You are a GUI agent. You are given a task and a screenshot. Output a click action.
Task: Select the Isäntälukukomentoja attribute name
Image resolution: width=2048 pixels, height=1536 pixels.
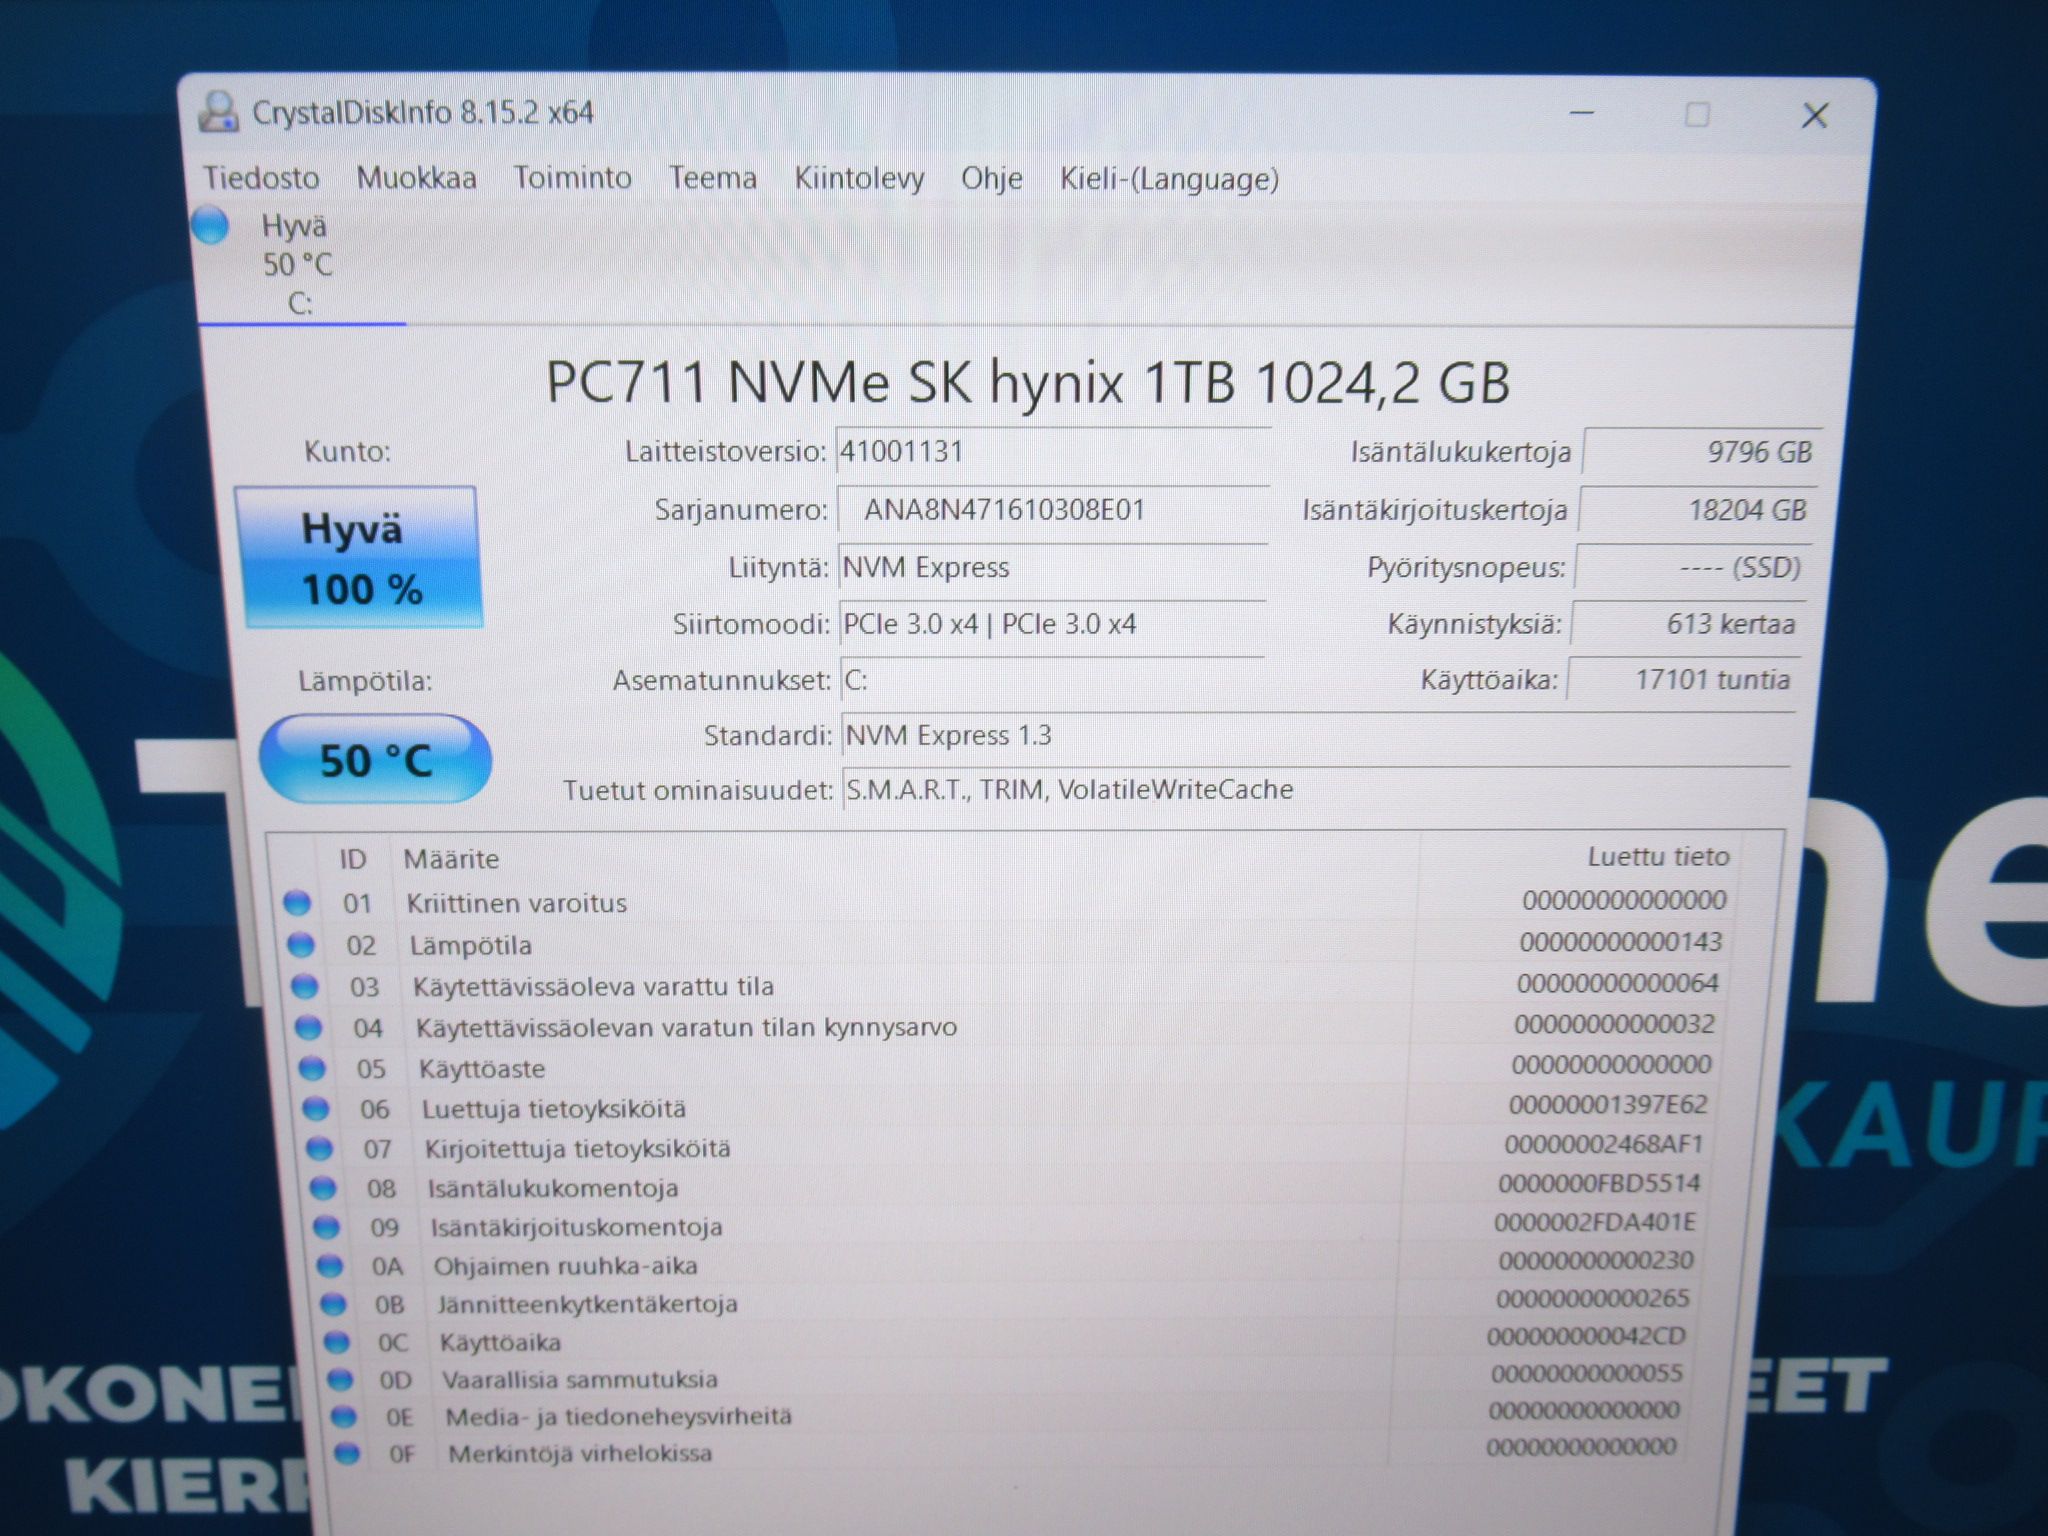tap(553, 1188)
